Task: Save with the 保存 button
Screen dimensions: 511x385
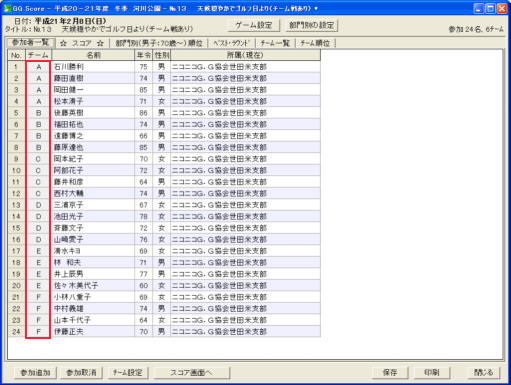Action: pos(390,372)
